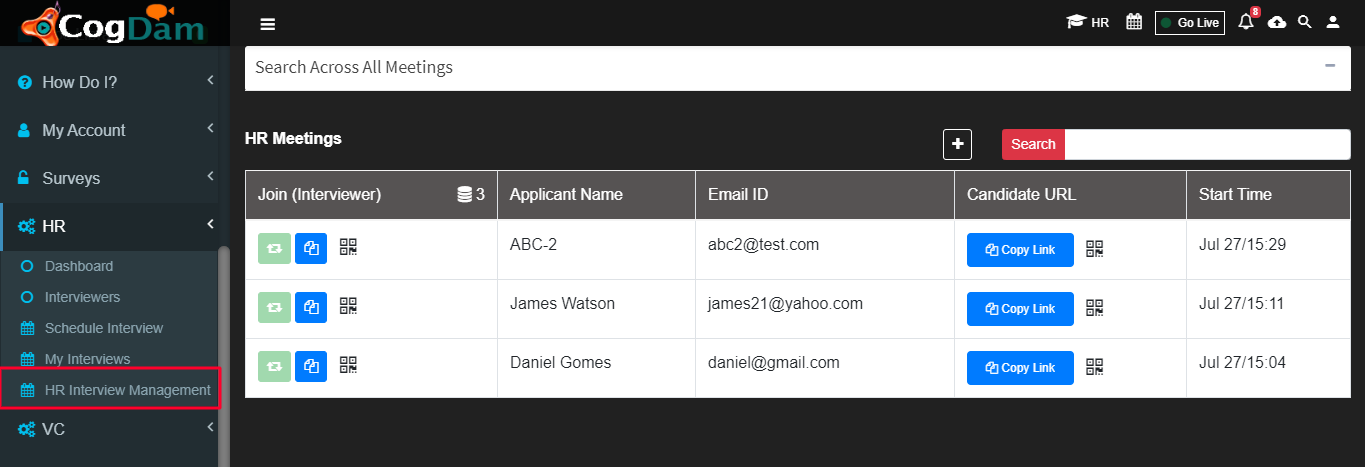Viewport: 1365px width, 467px height.
Task: Show interviewer QR code for ABC-2
Action: pos(348,247)
